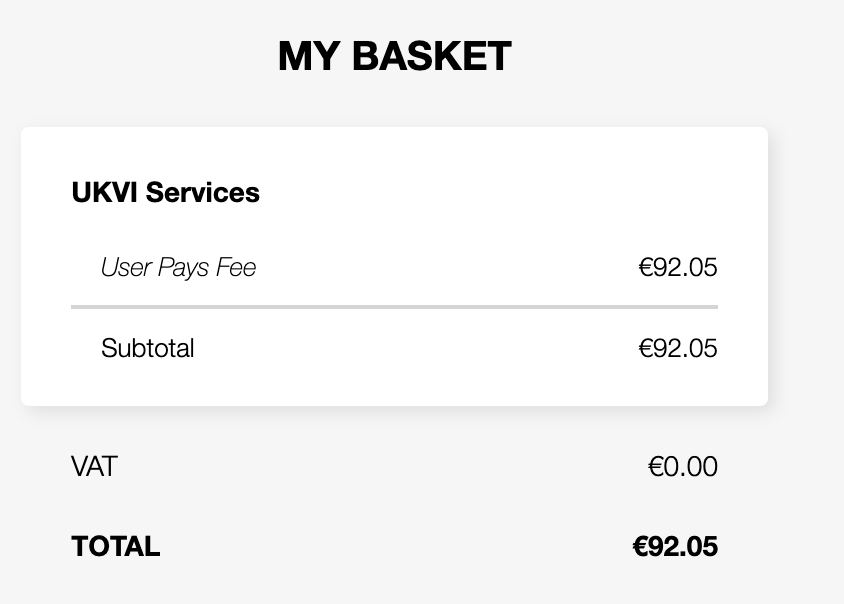Viewport: 844px width, 604px height.
Task: Click the User Pays Fee amount €92.05
Action: pos(678,268)
